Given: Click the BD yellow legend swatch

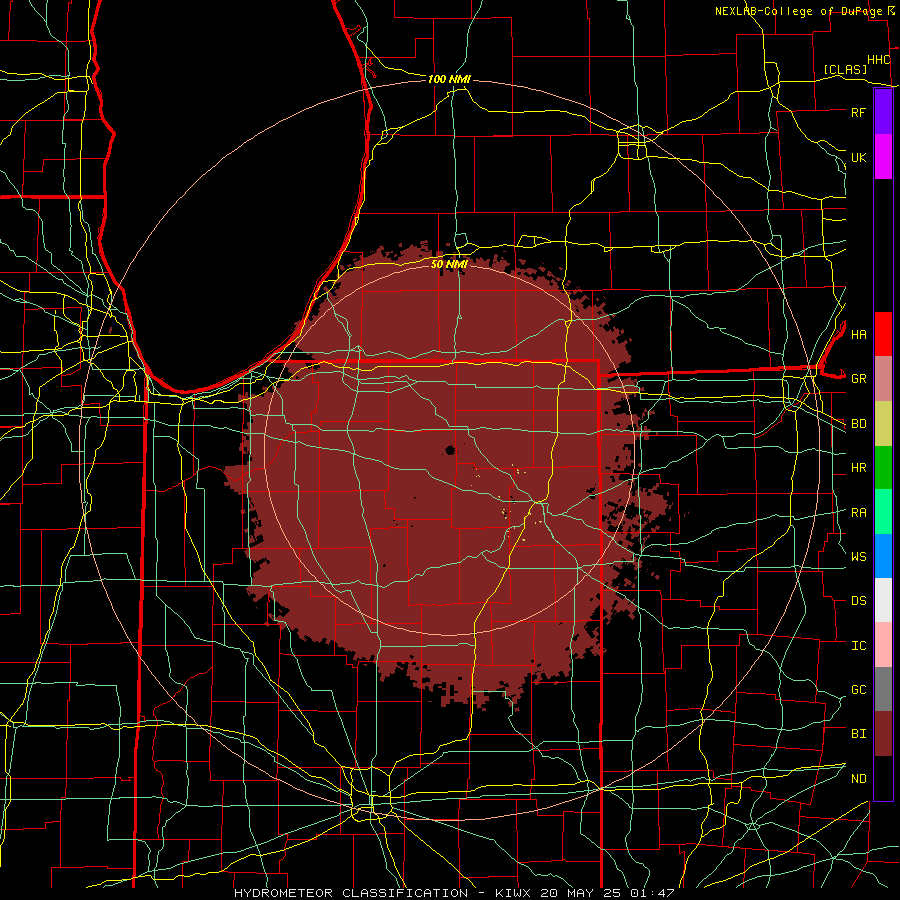Looking at the screenshot, I should coord(883,424).
